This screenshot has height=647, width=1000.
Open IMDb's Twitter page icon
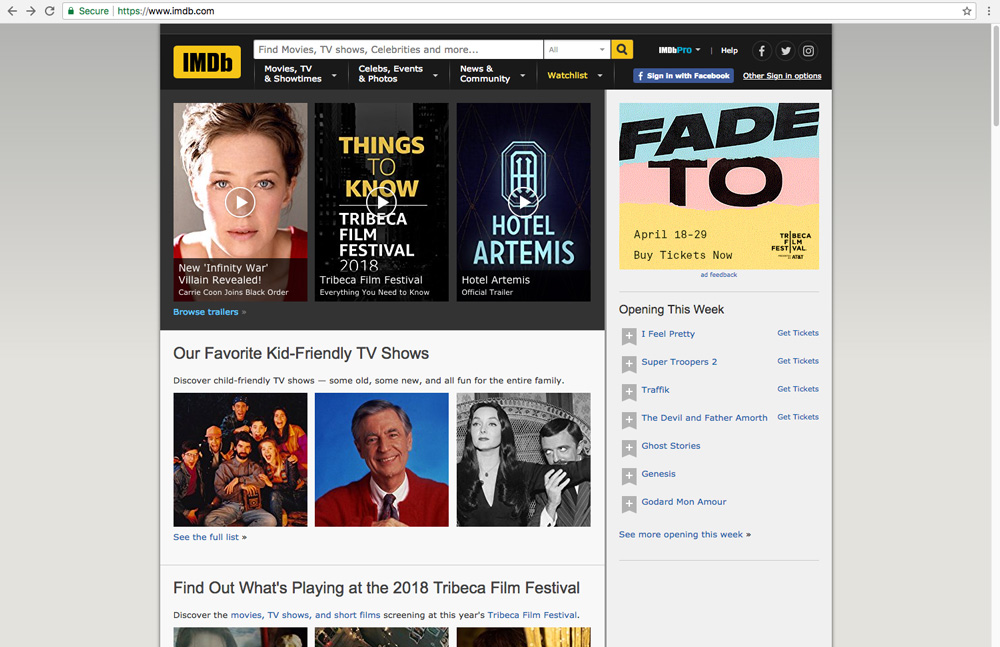coord(785,50)
